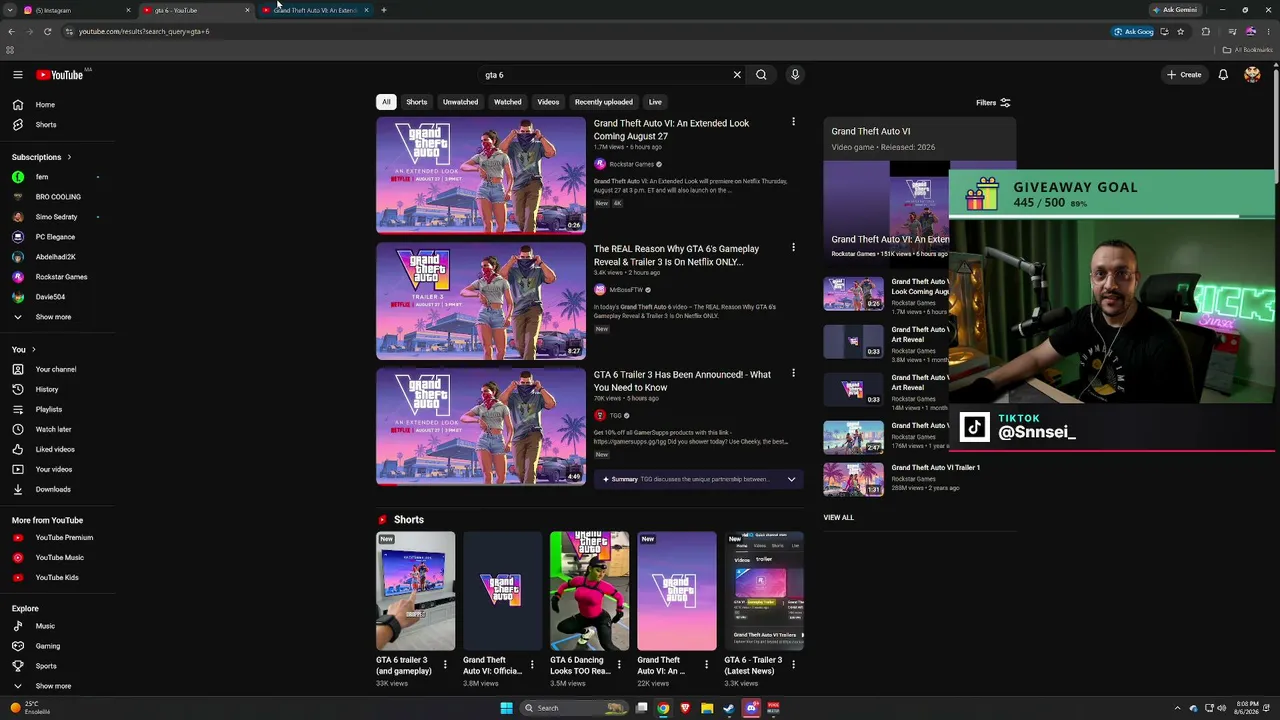Screen dimensions: 1280x720
Task: Select the Unwatched filter chip
Action: [x=460, y=102]
